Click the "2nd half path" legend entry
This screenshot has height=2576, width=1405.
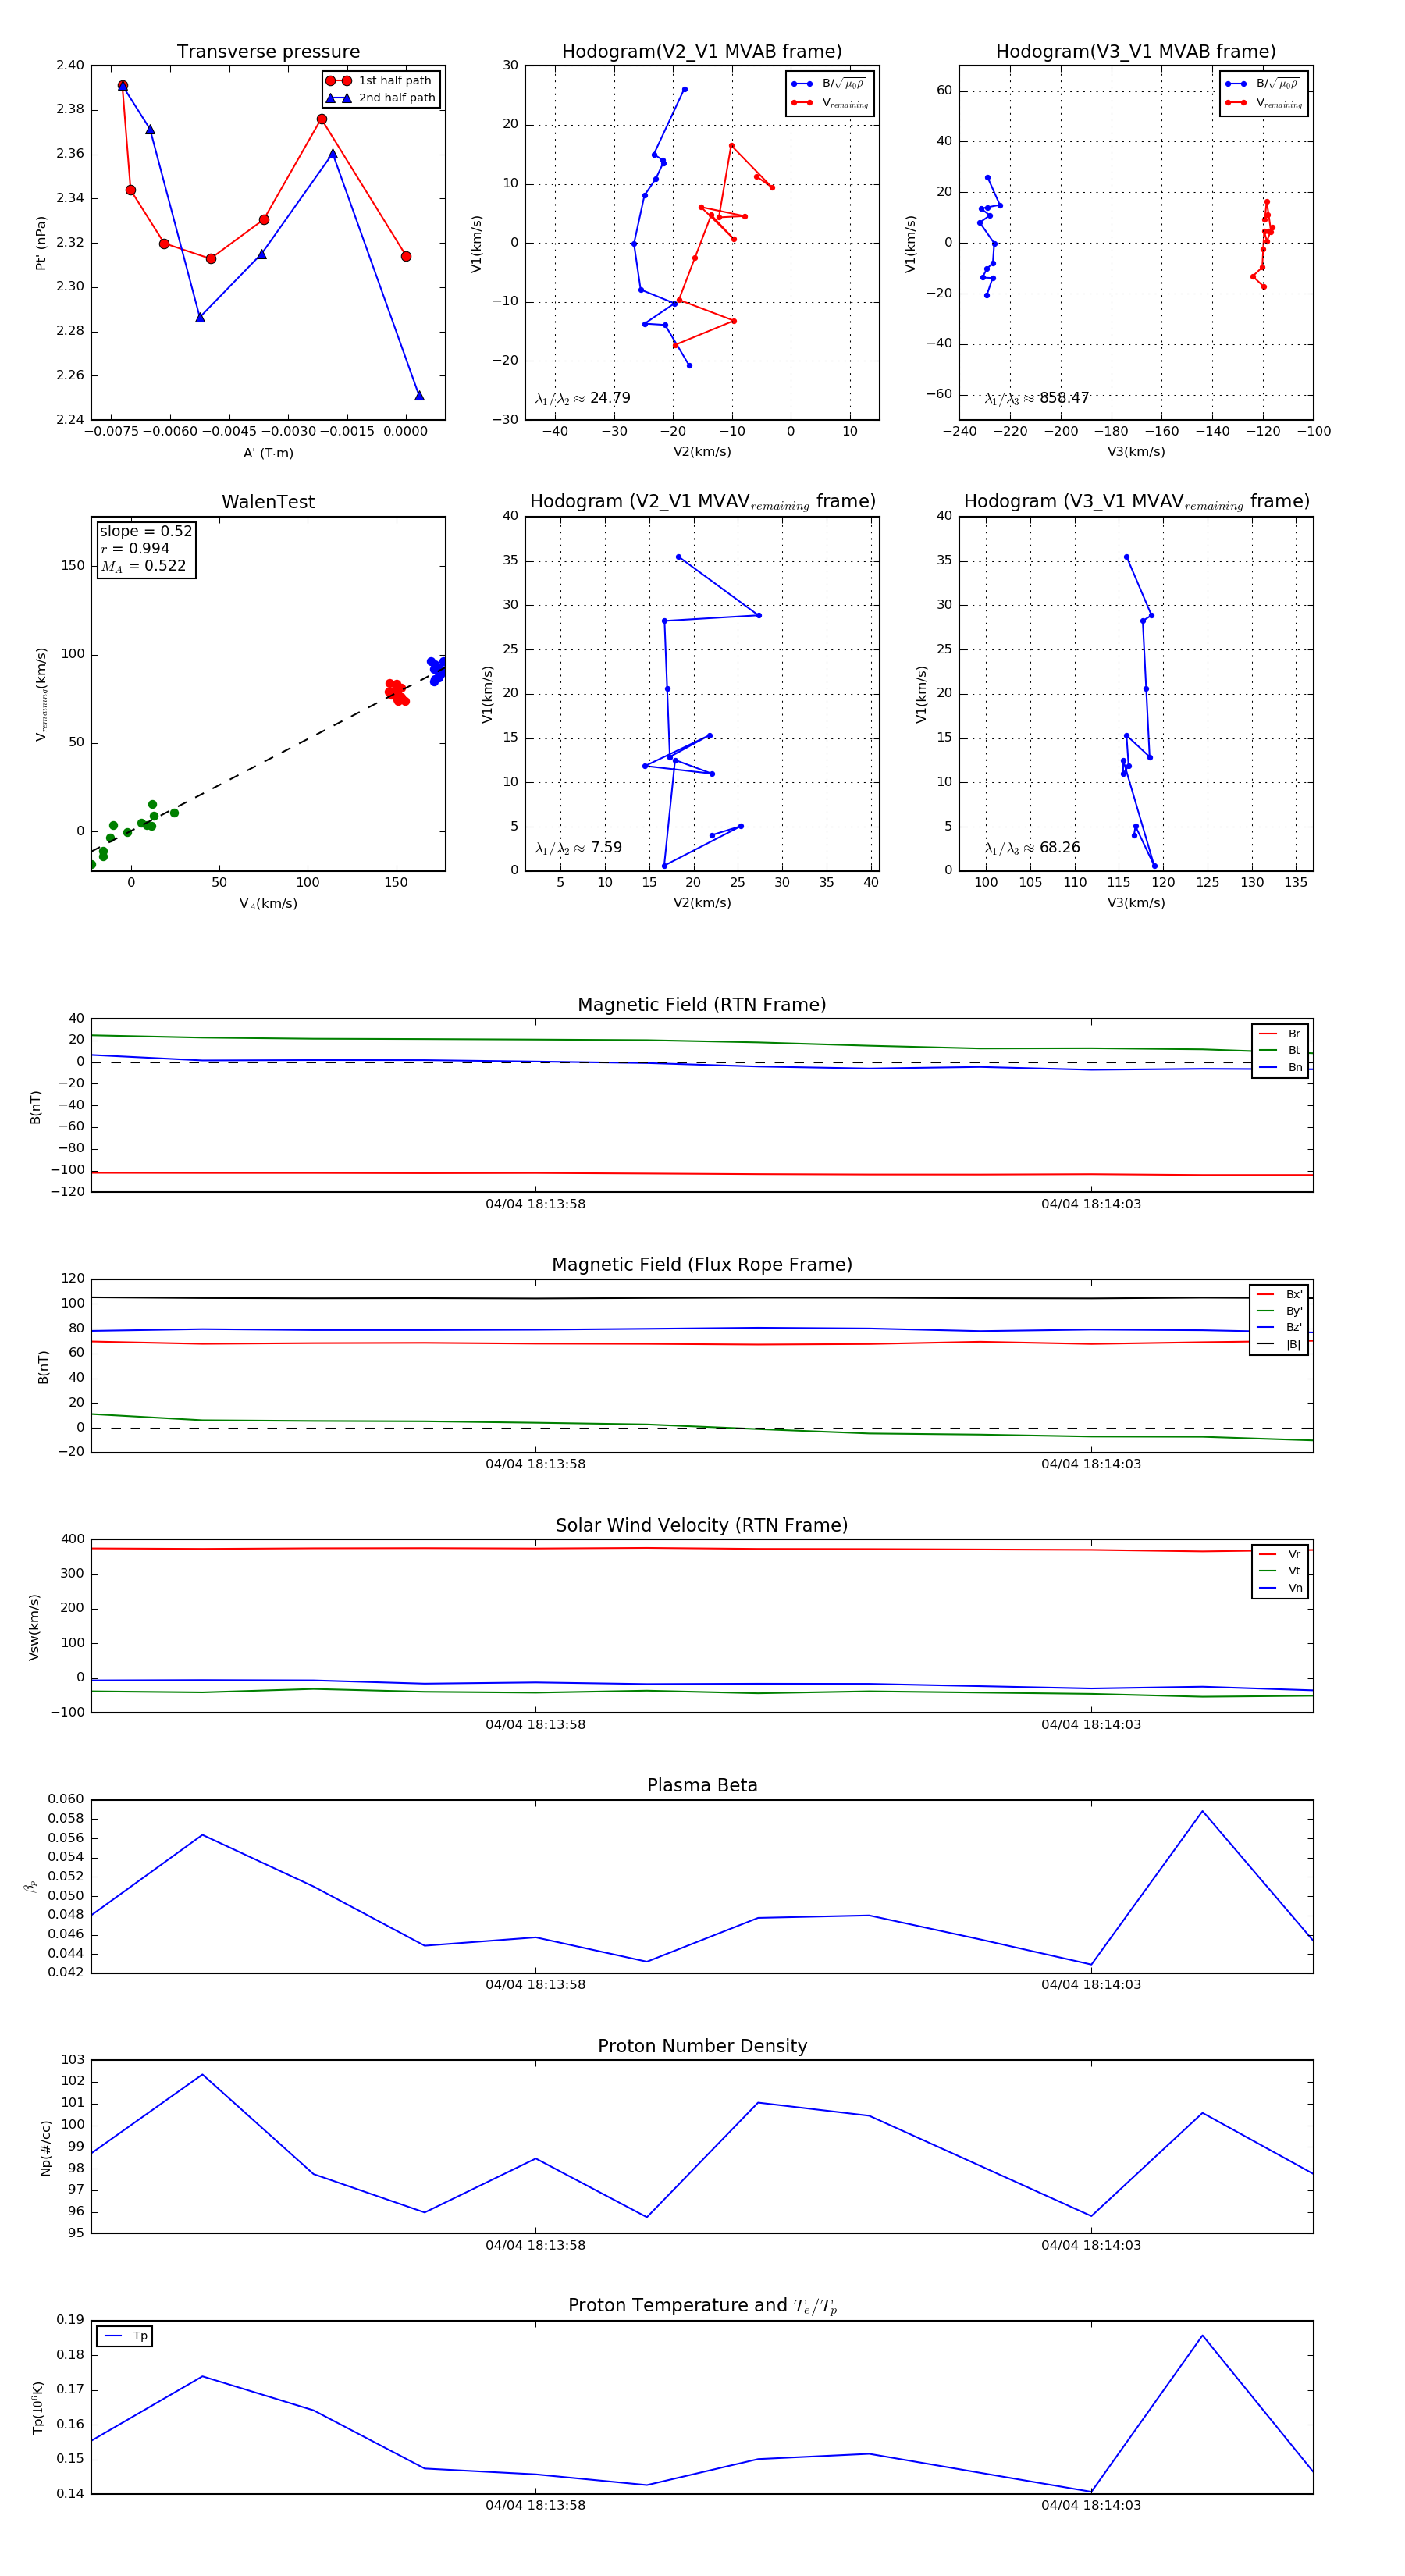(x=381, y=98)
